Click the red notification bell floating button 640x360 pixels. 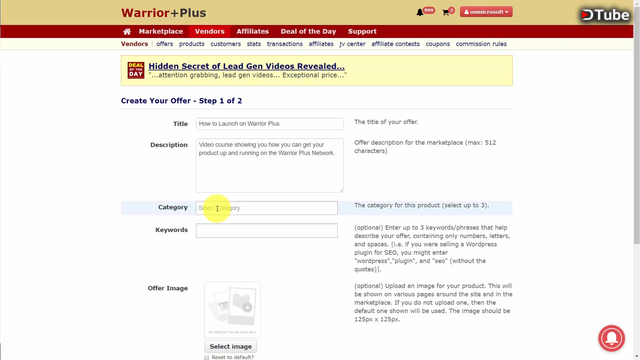click(611, 338)
